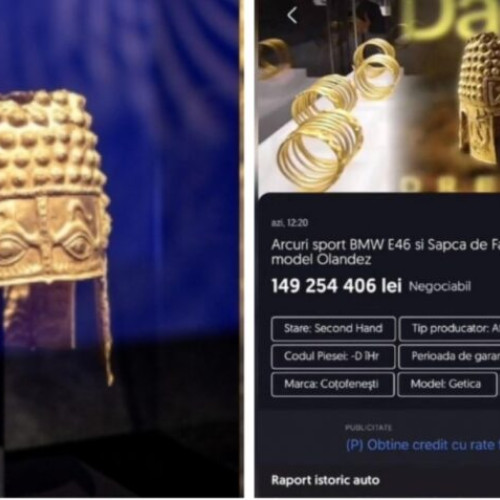500x500 pixels.
Task: Click the Negociabil label
Action: click(440, 286)
